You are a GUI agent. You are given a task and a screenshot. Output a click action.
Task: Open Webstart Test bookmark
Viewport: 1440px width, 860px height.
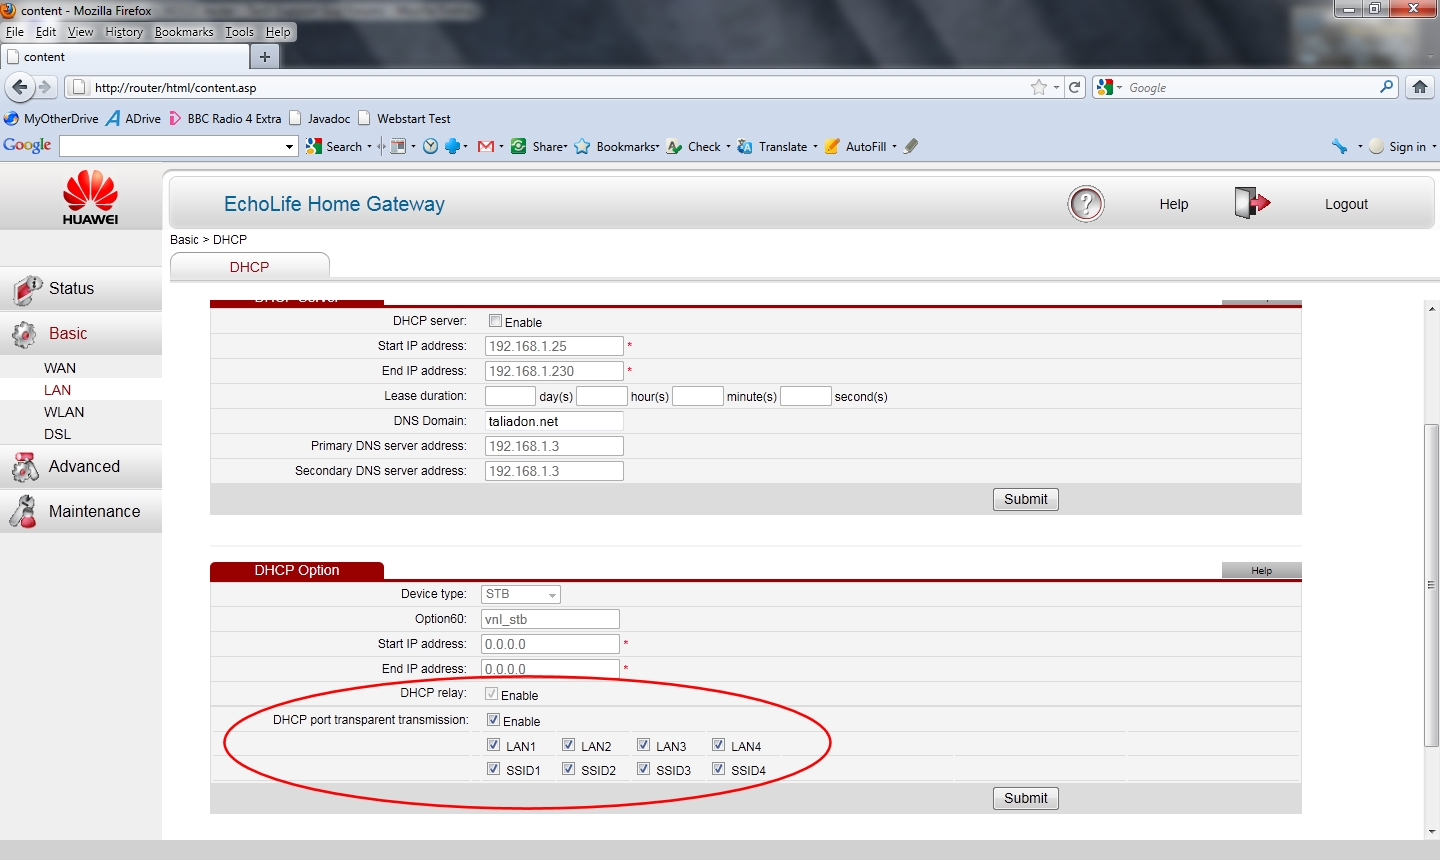tap(405, 118)
